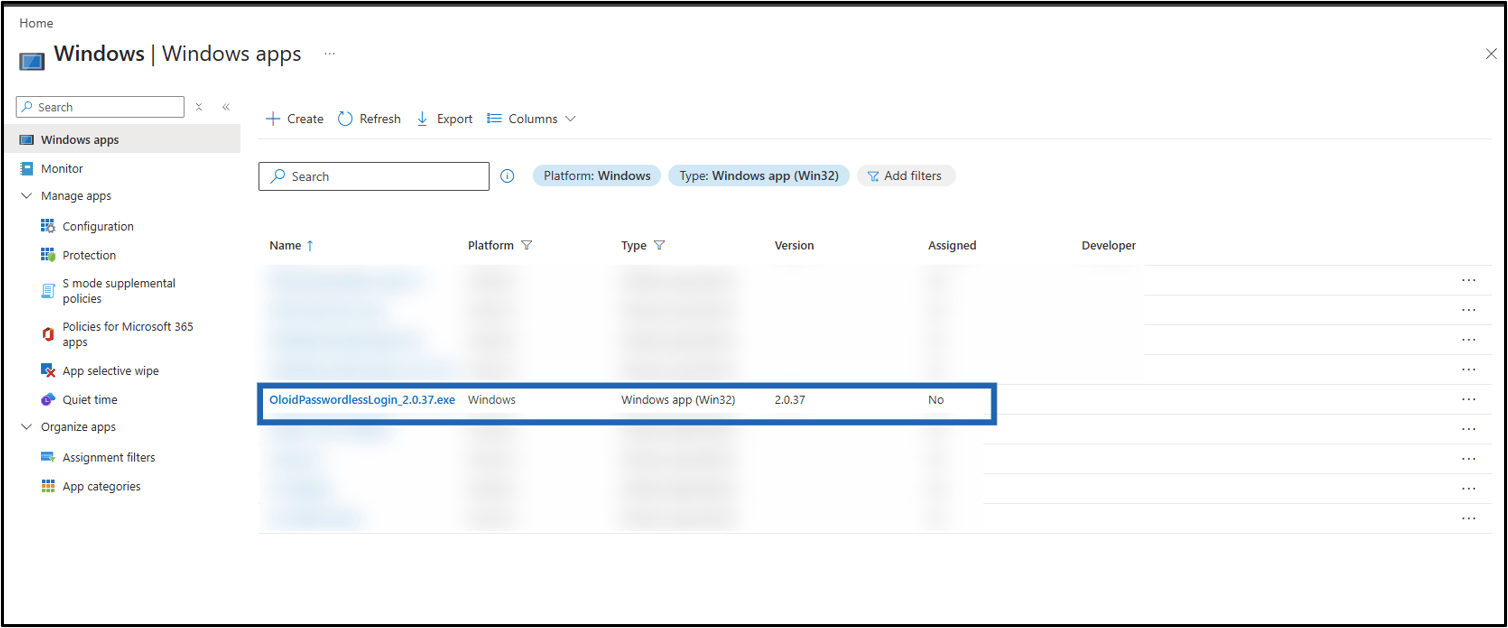Collapse the Organize apps section
This screenshot has width=1508, height=628.
tap(27, 427)
